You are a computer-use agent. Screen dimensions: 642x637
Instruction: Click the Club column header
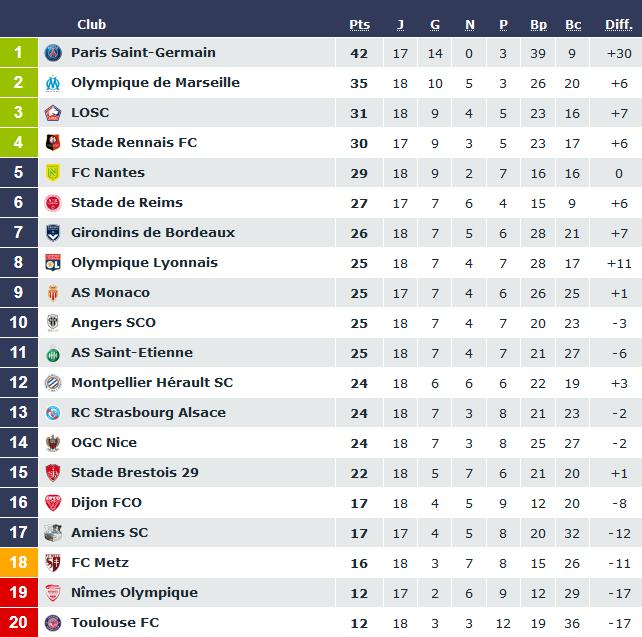[91, 24]
